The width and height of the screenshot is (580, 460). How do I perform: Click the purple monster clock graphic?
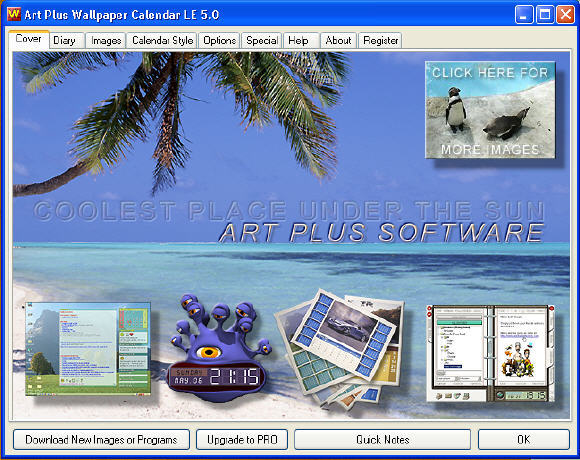[x=219, y=348]
